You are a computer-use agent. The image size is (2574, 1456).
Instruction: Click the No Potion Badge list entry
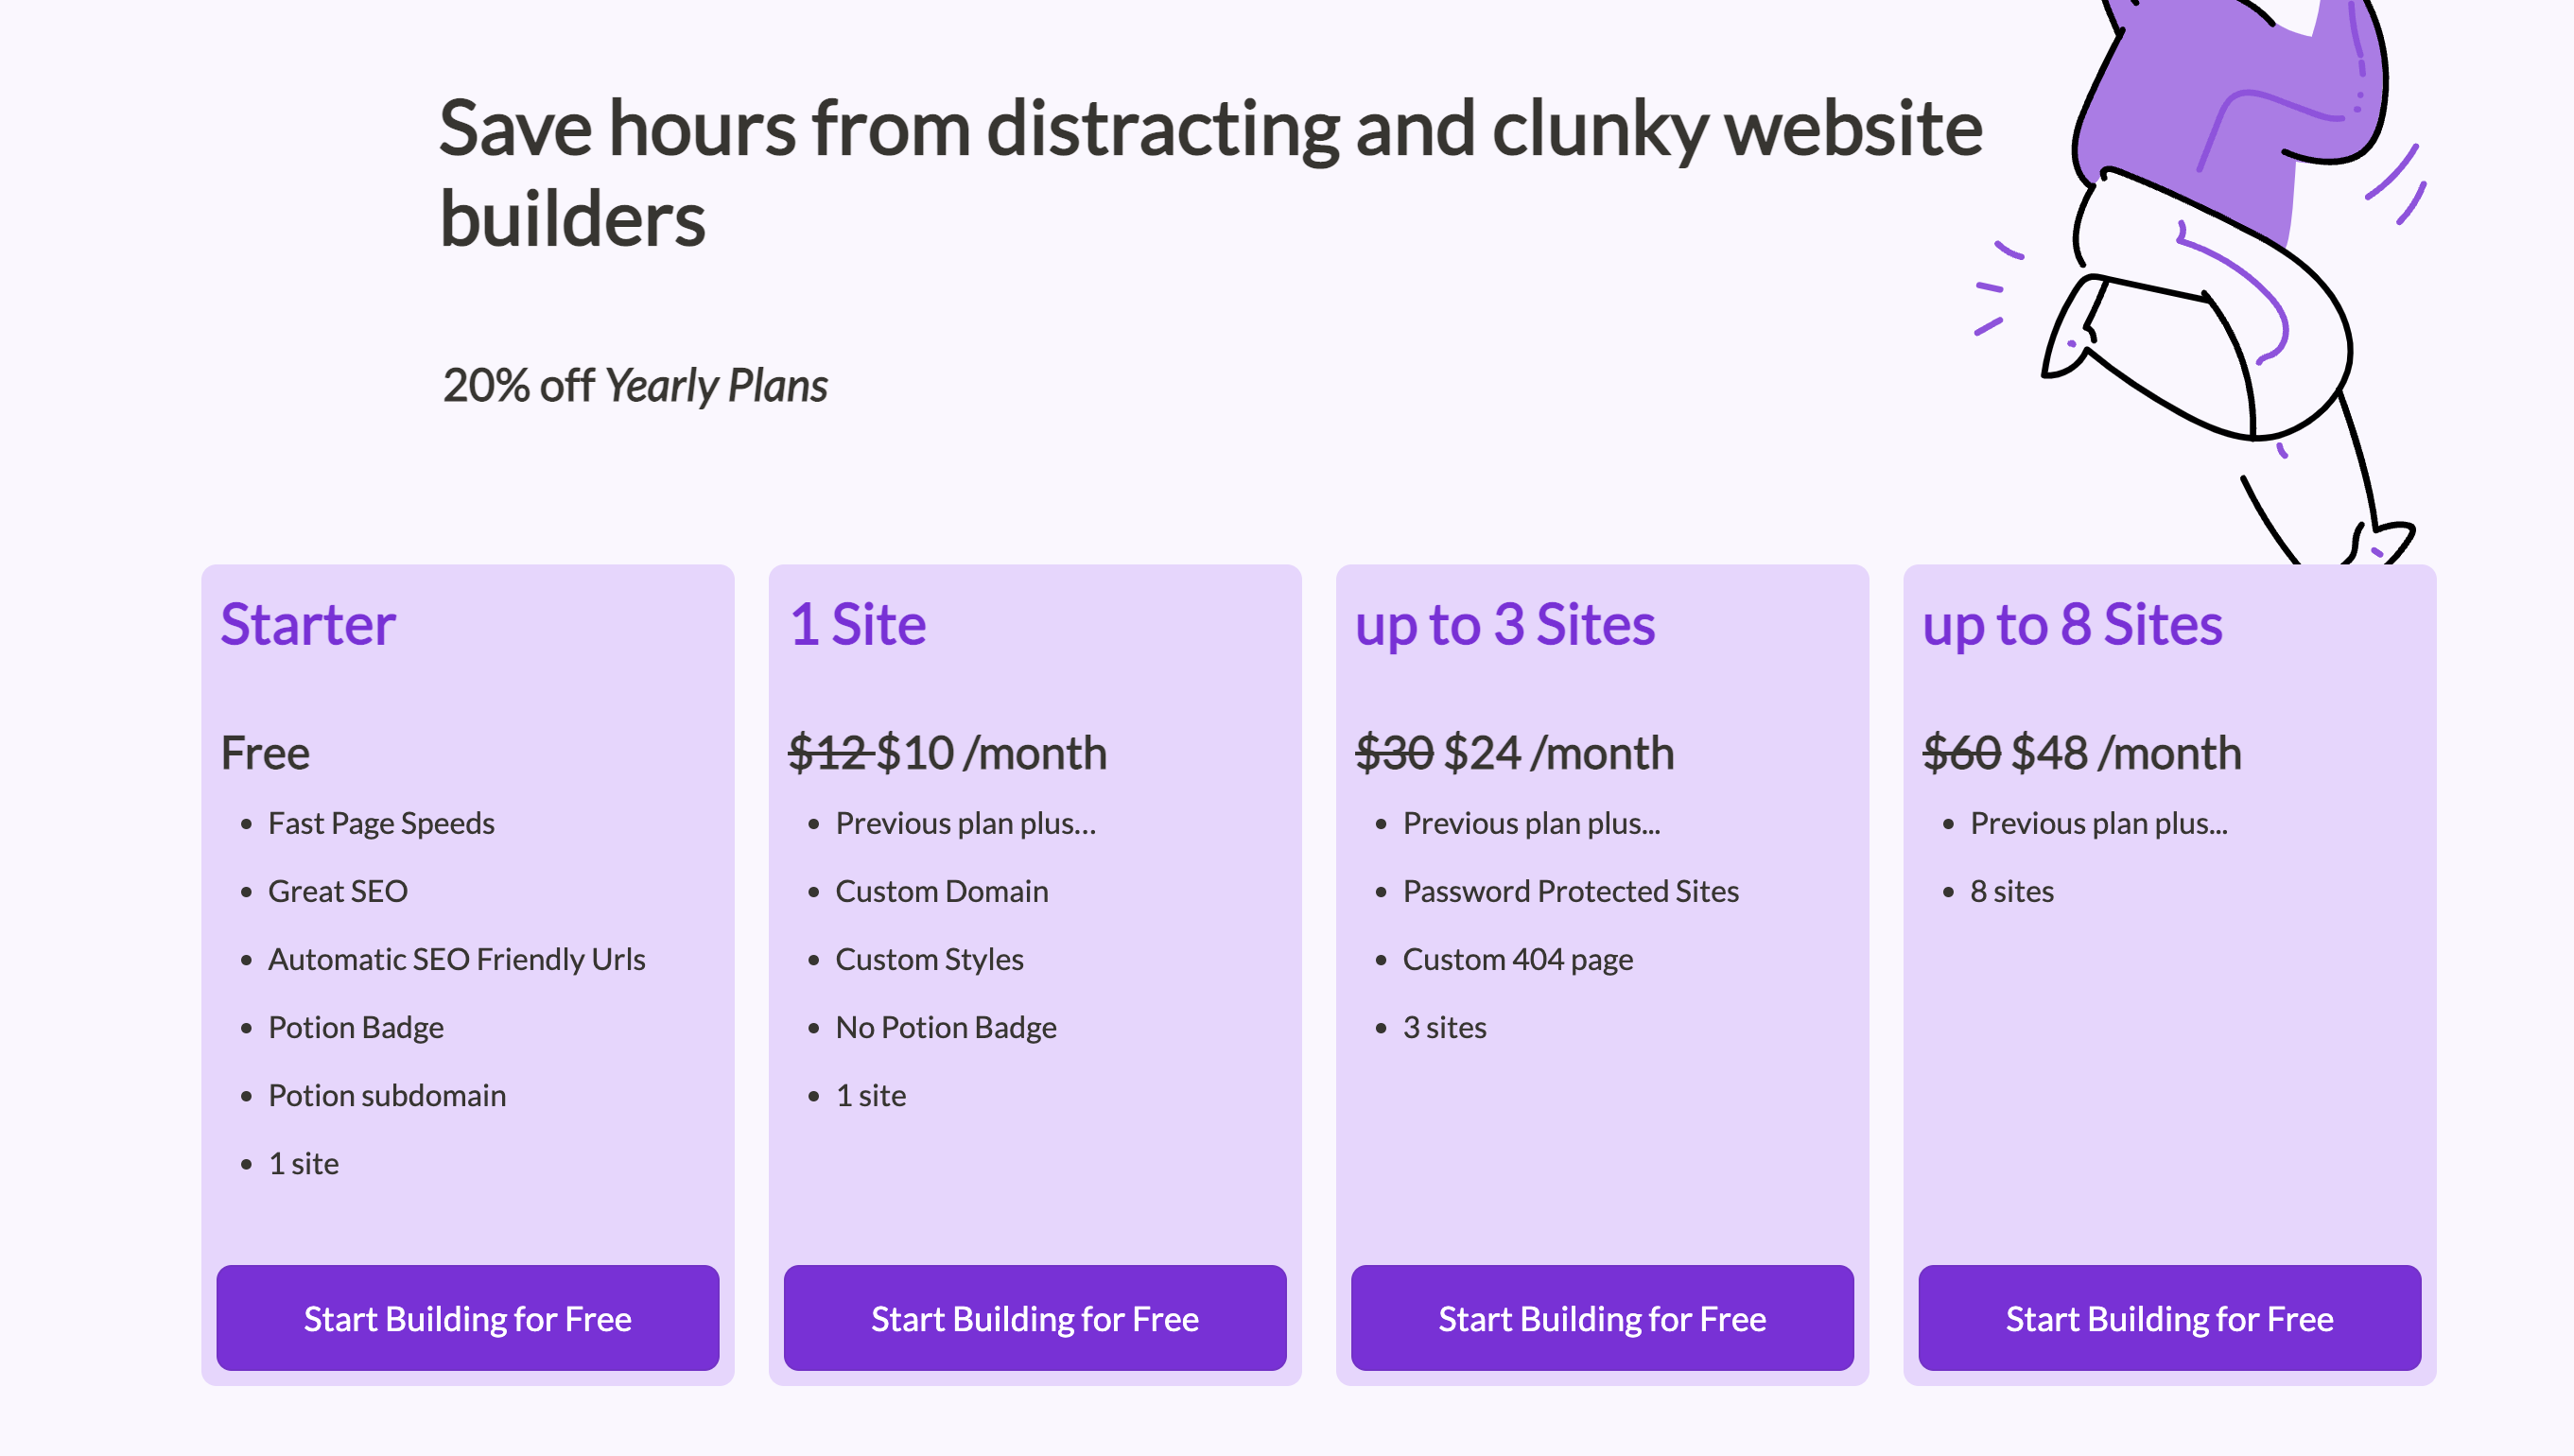click(x=945, y=1026)
